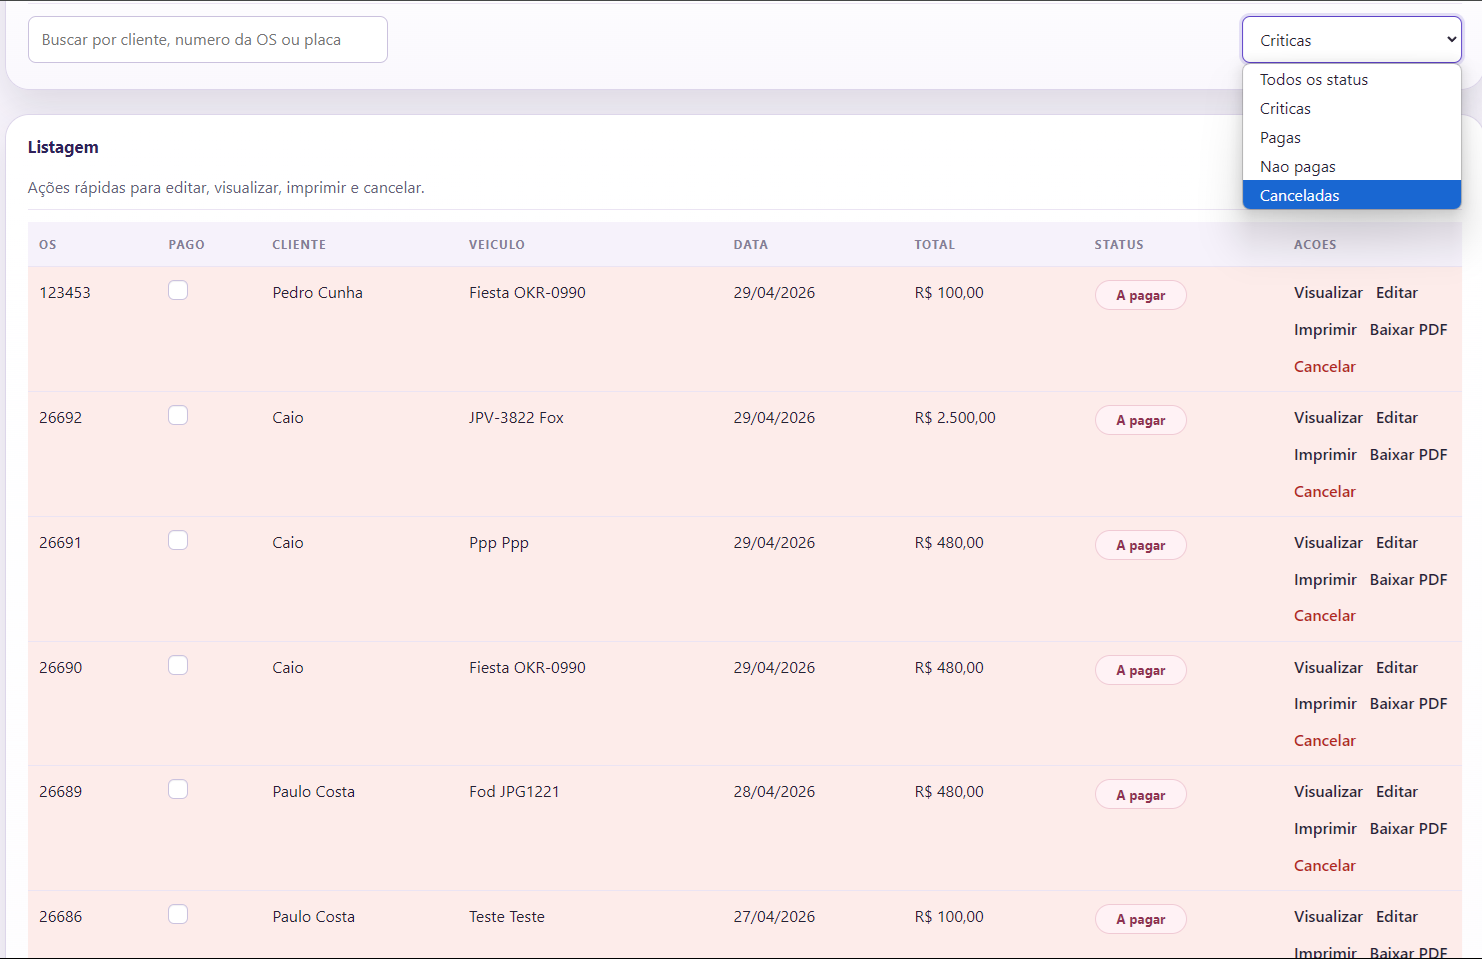Image resolution: width=1482 pixels, height=959 pixels.
Task: Click date '28/04/2026' on order 26689
Action: (x=774, y=792)
